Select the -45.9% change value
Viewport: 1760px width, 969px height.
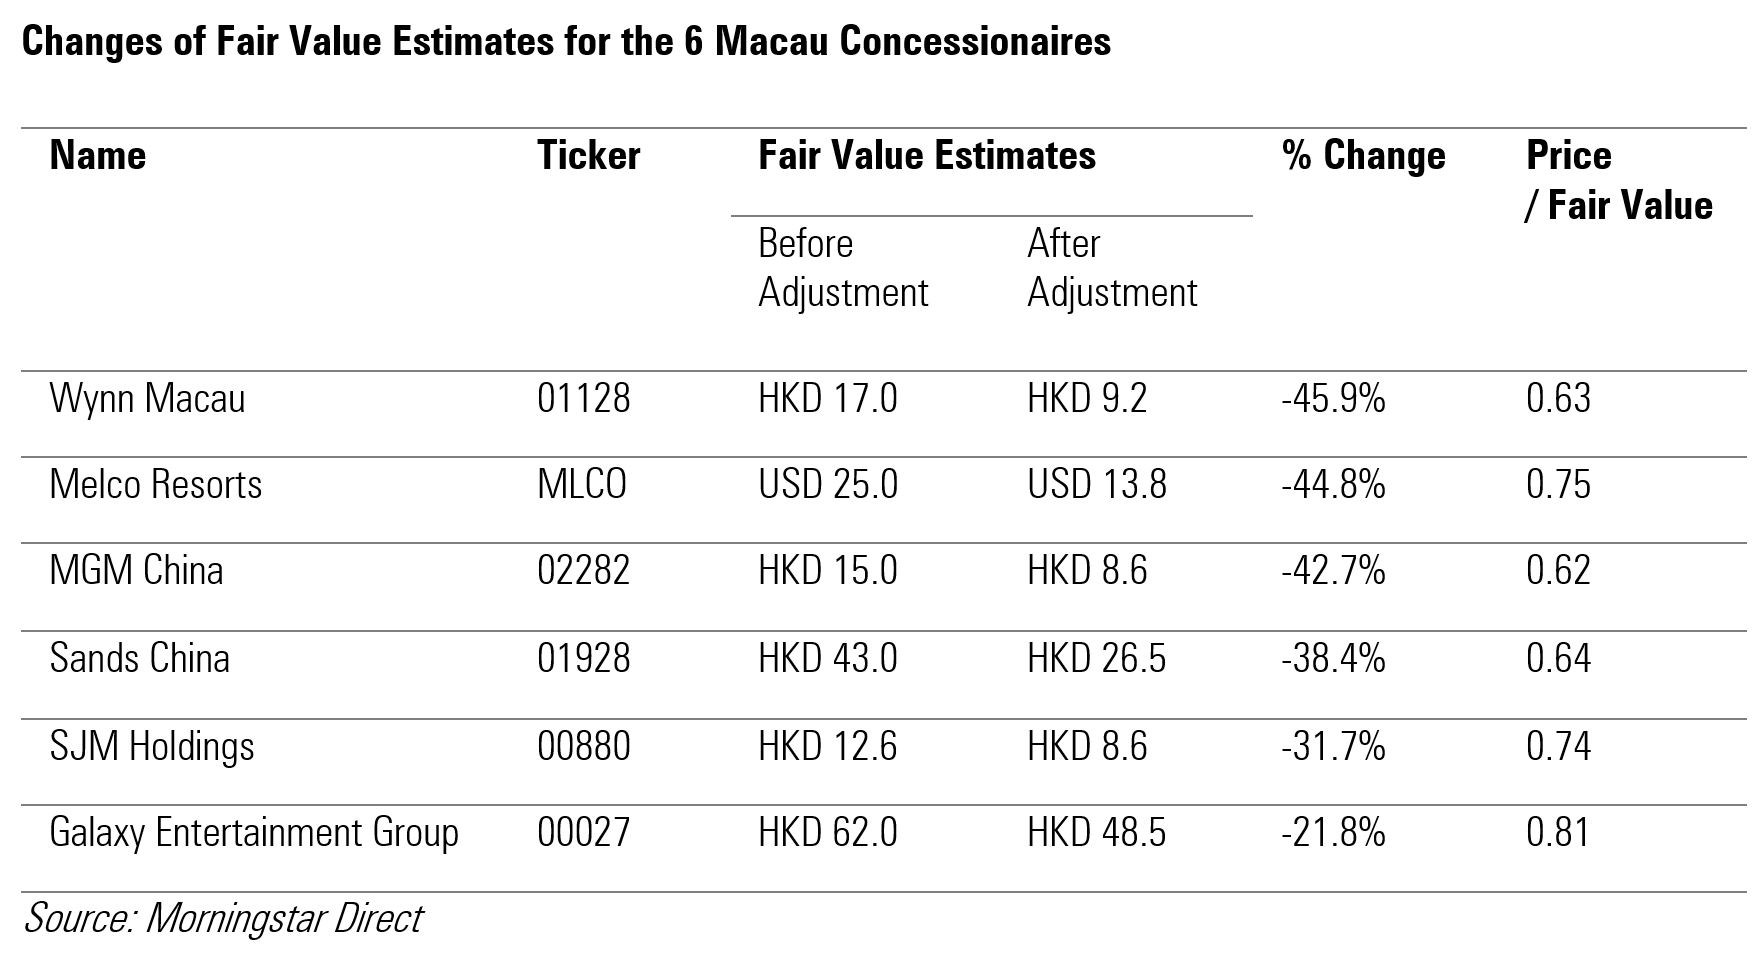[1333, 399]
